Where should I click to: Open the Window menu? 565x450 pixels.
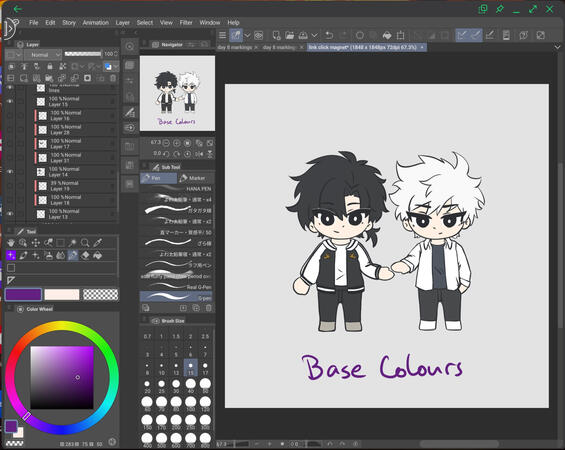coord(210,22)
